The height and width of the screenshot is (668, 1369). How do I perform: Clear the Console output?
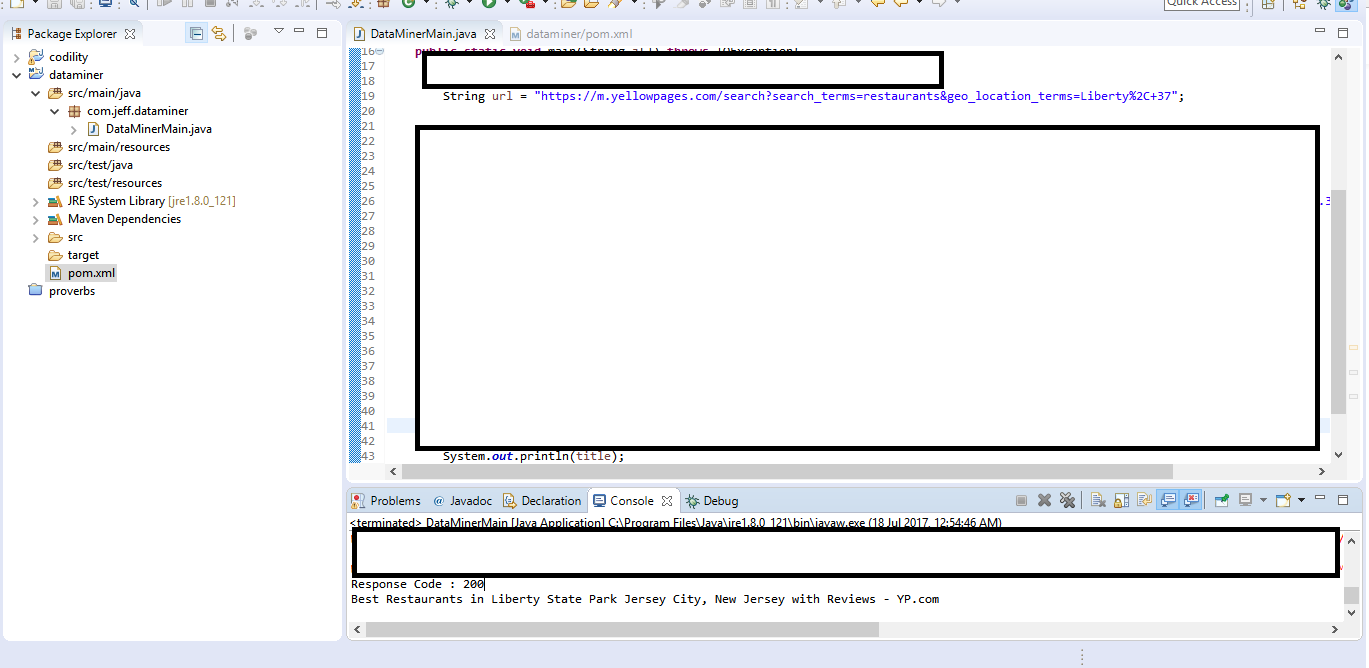coord(1098,500)
